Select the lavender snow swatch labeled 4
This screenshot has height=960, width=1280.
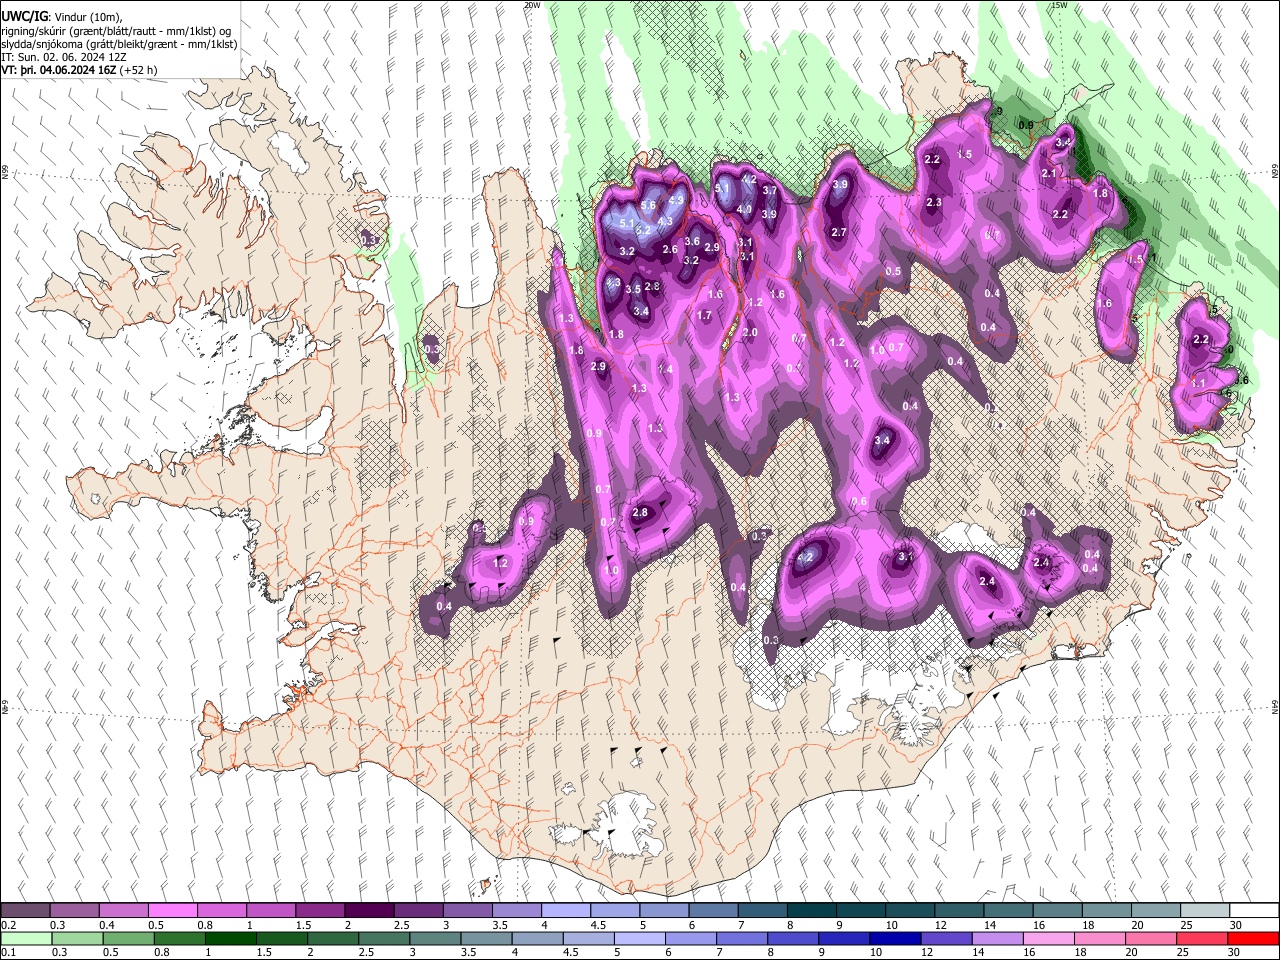pos(565,911)
